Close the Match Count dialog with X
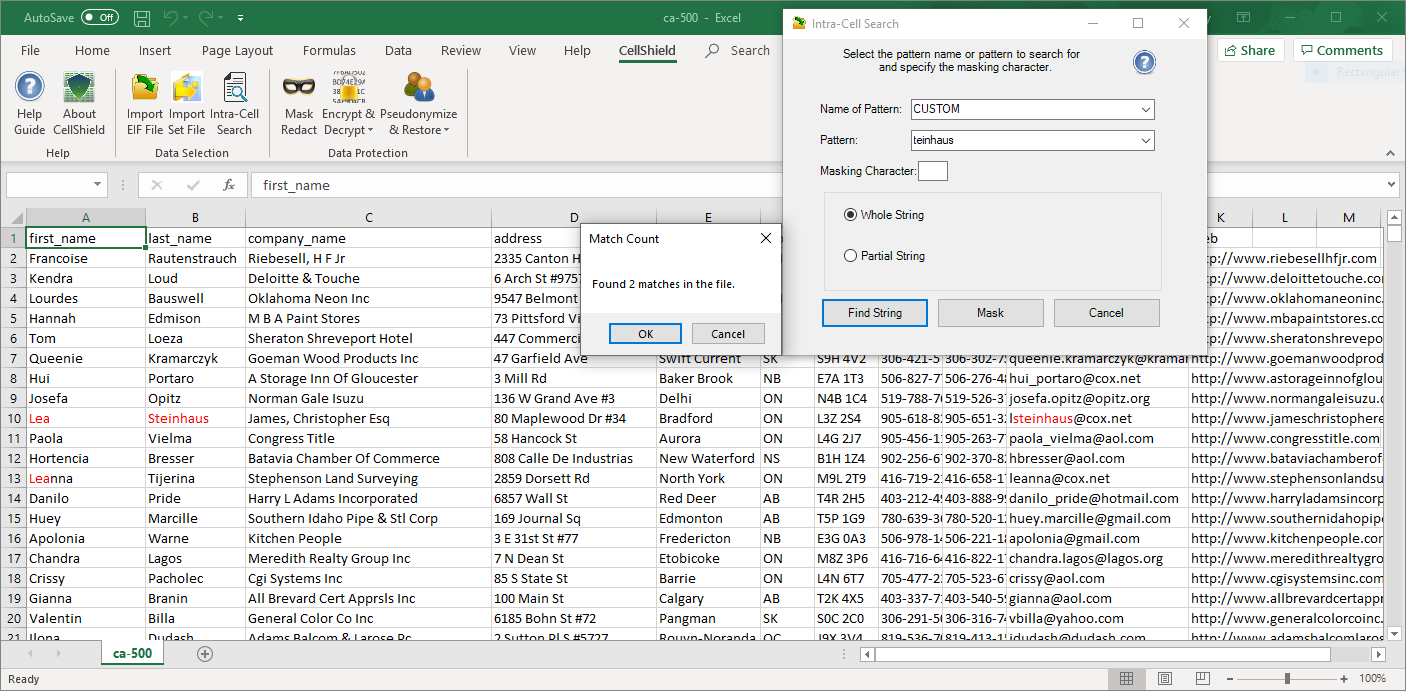1406x691 pixels. pos(766,239)
